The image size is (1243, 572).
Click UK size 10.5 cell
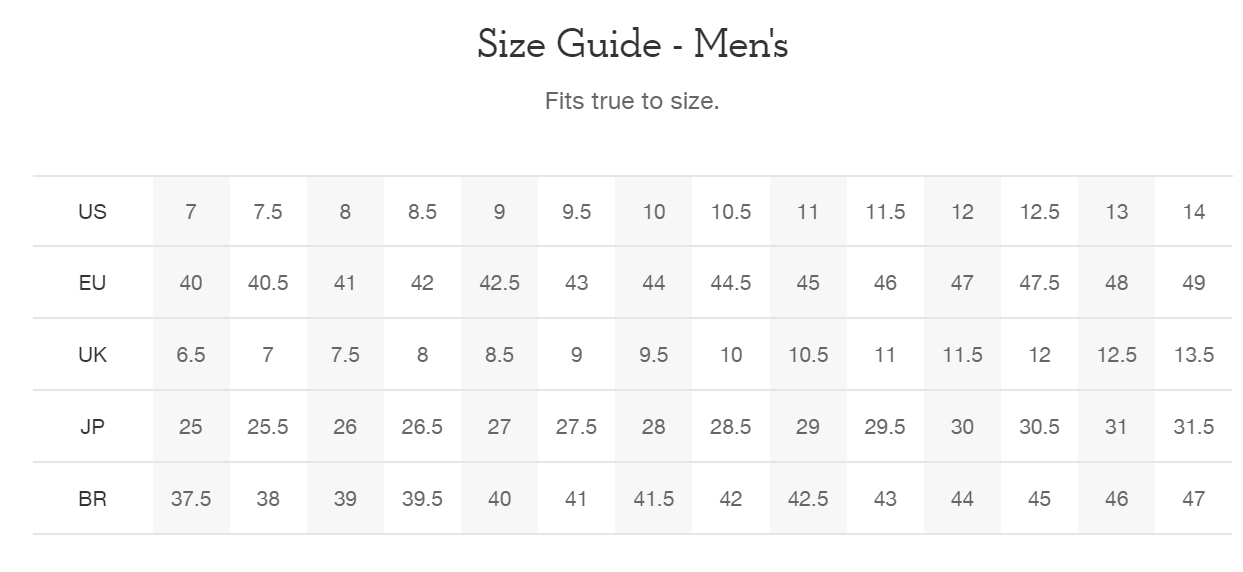pos(808,355)
